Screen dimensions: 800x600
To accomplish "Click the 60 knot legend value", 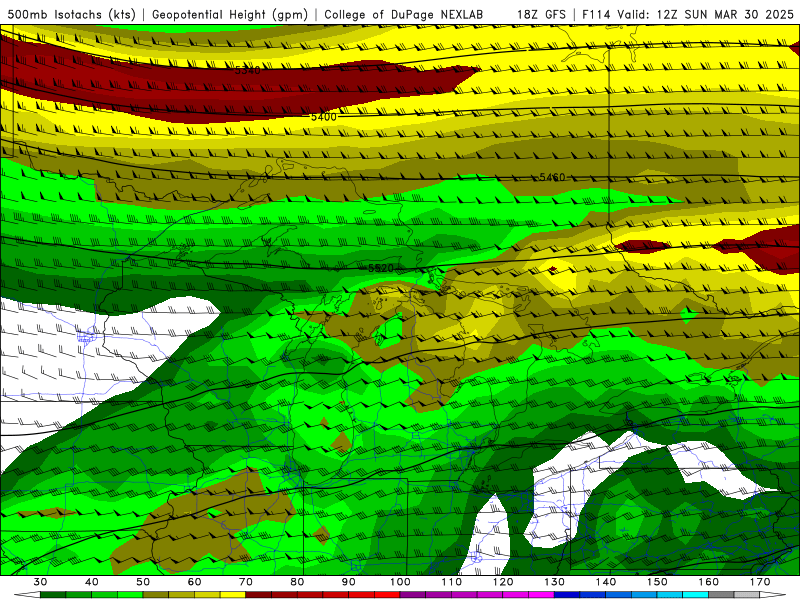I will tap(194, 582).
